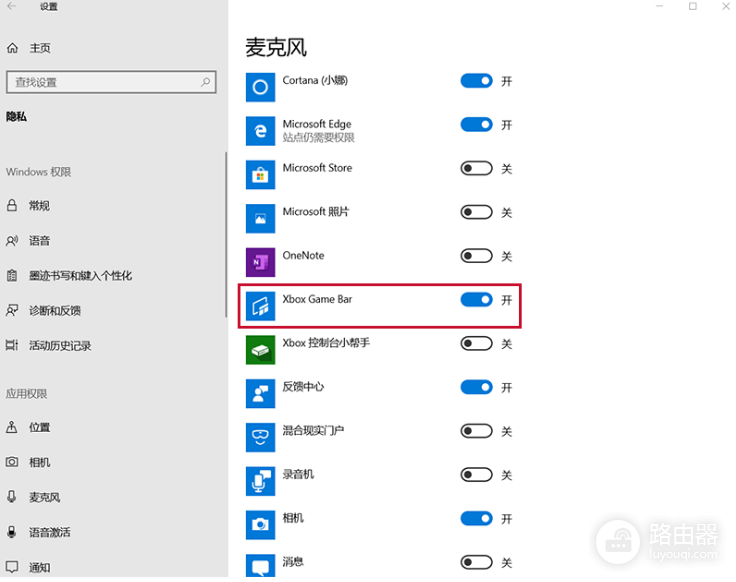The image size is (736, 582).
Task: Turn on OneNote microphone toggle
Action: pos(476,256)
